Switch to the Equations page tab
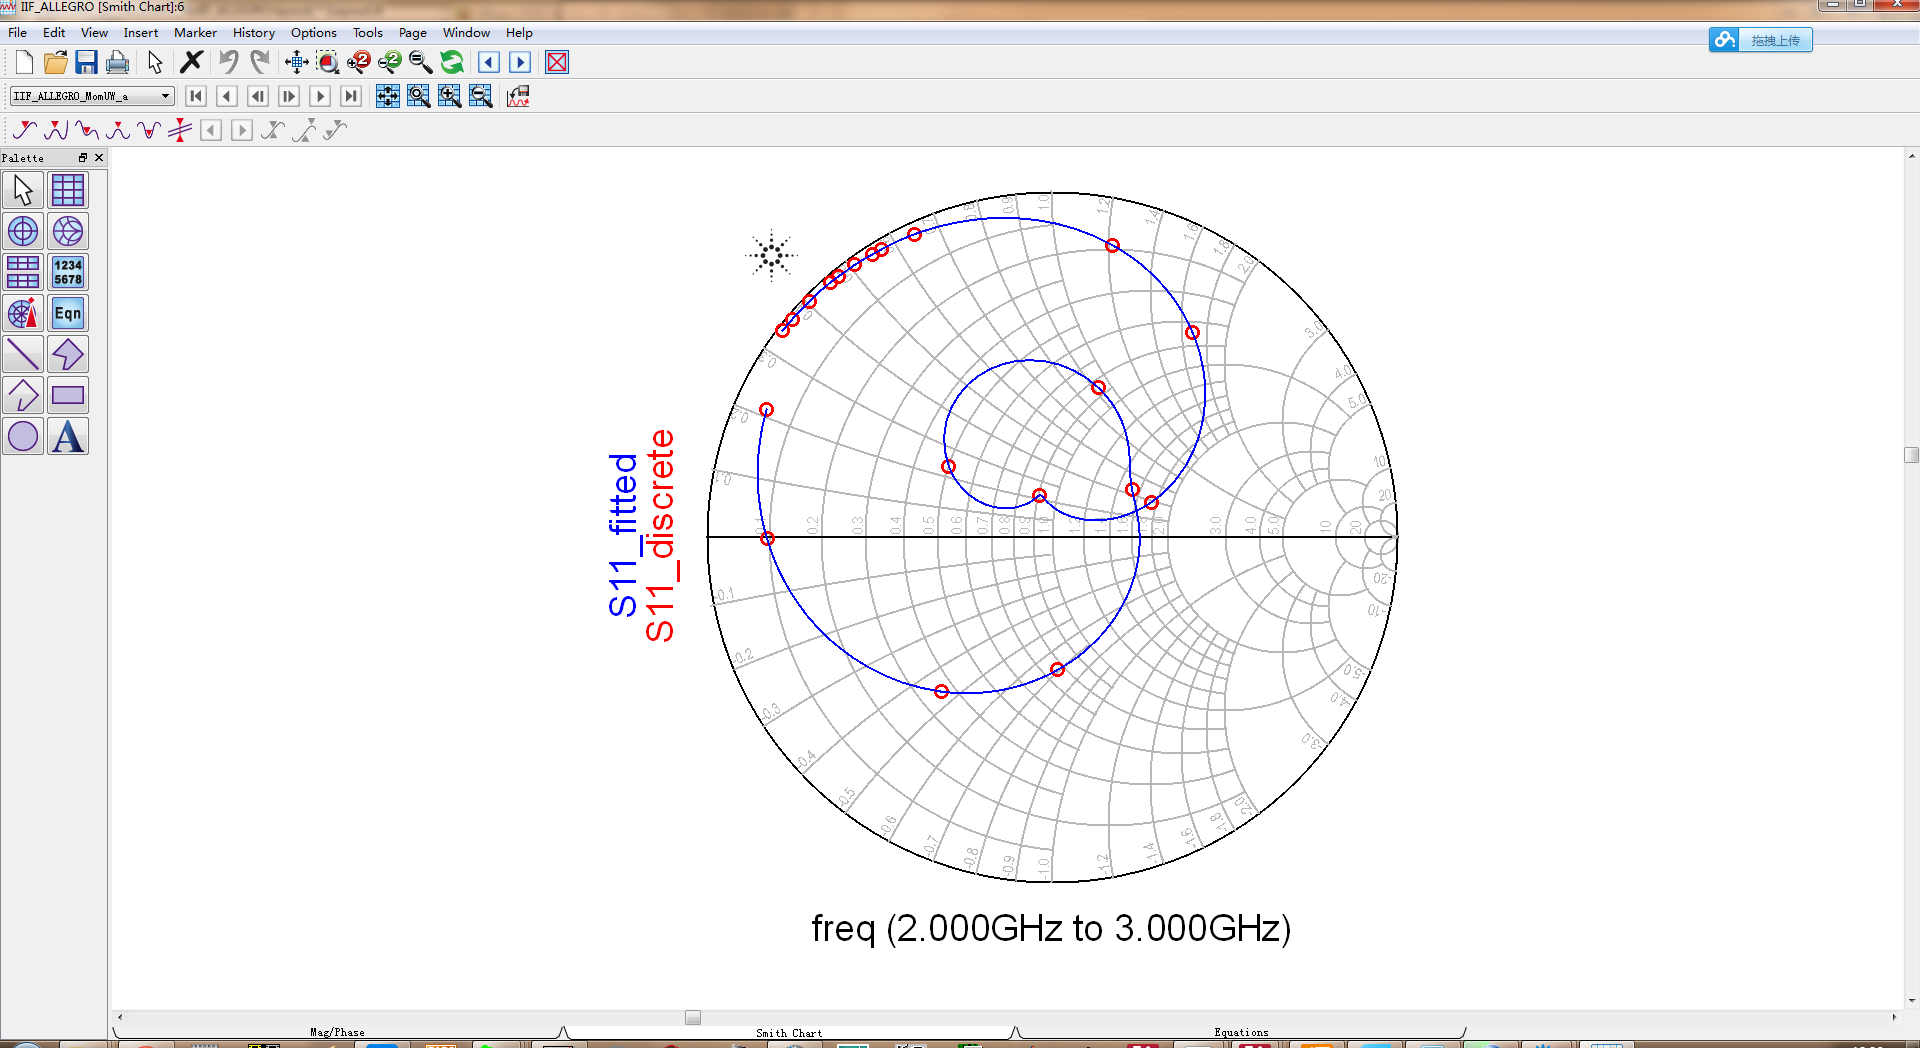1920x1048 pixels. coord(1241,1032)
